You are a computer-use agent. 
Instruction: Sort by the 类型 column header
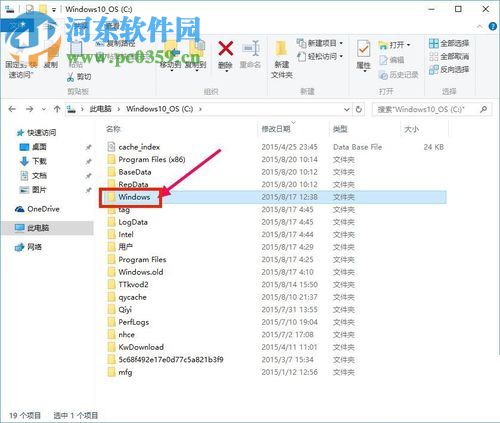point(340,129)
